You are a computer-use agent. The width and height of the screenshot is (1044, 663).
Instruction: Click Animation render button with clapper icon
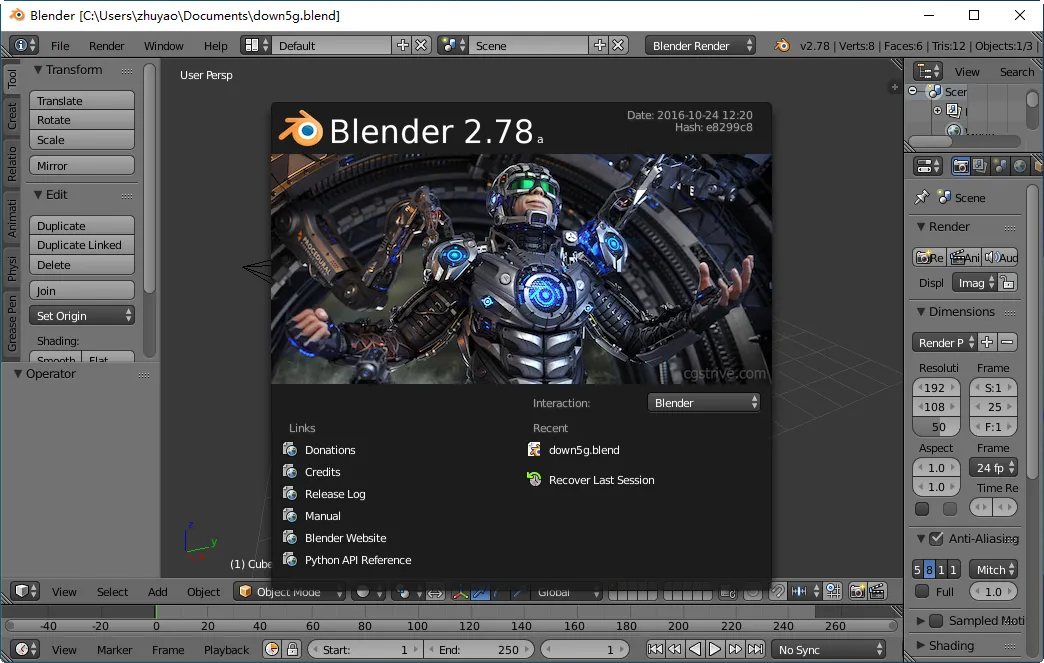964,258
